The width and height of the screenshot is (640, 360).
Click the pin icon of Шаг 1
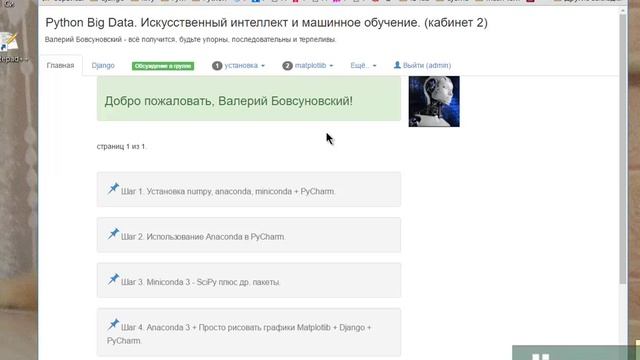click(113, 189)
